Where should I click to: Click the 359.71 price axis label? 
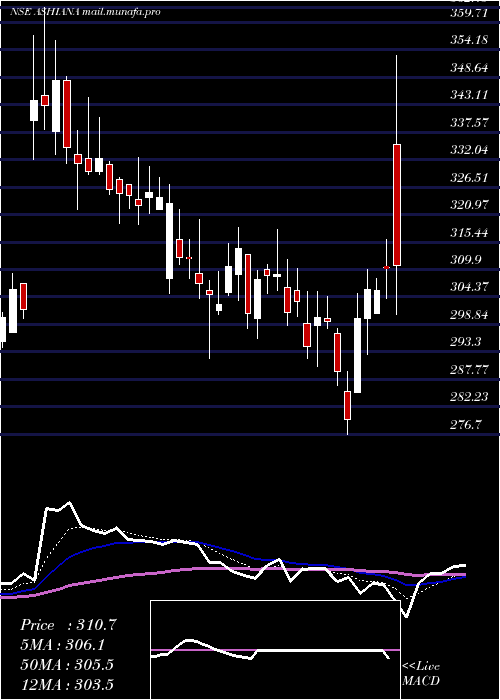469,13
